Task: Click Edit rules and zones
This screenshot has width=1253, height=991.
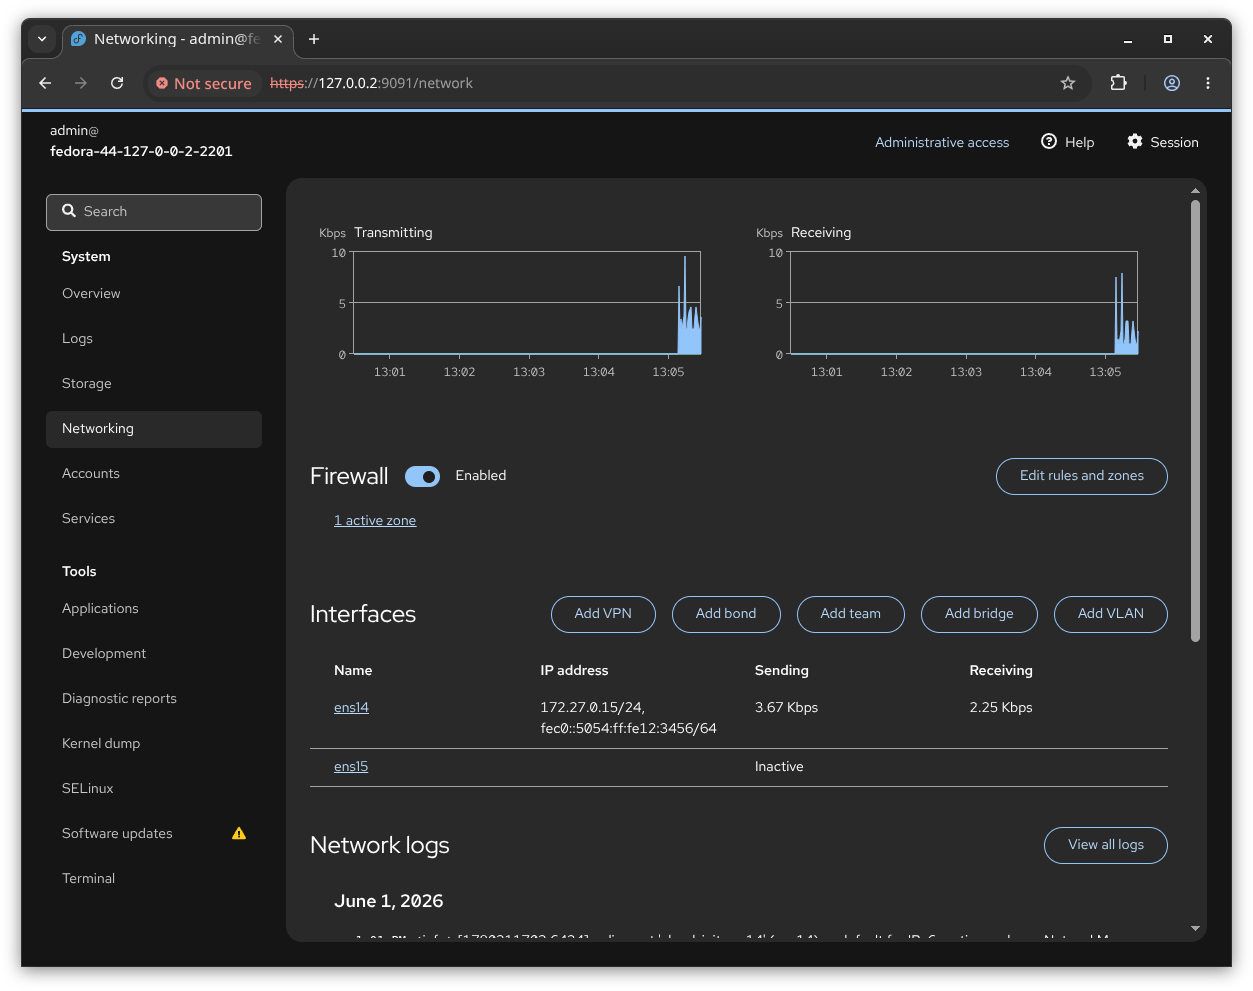Action: (1081, 476)
